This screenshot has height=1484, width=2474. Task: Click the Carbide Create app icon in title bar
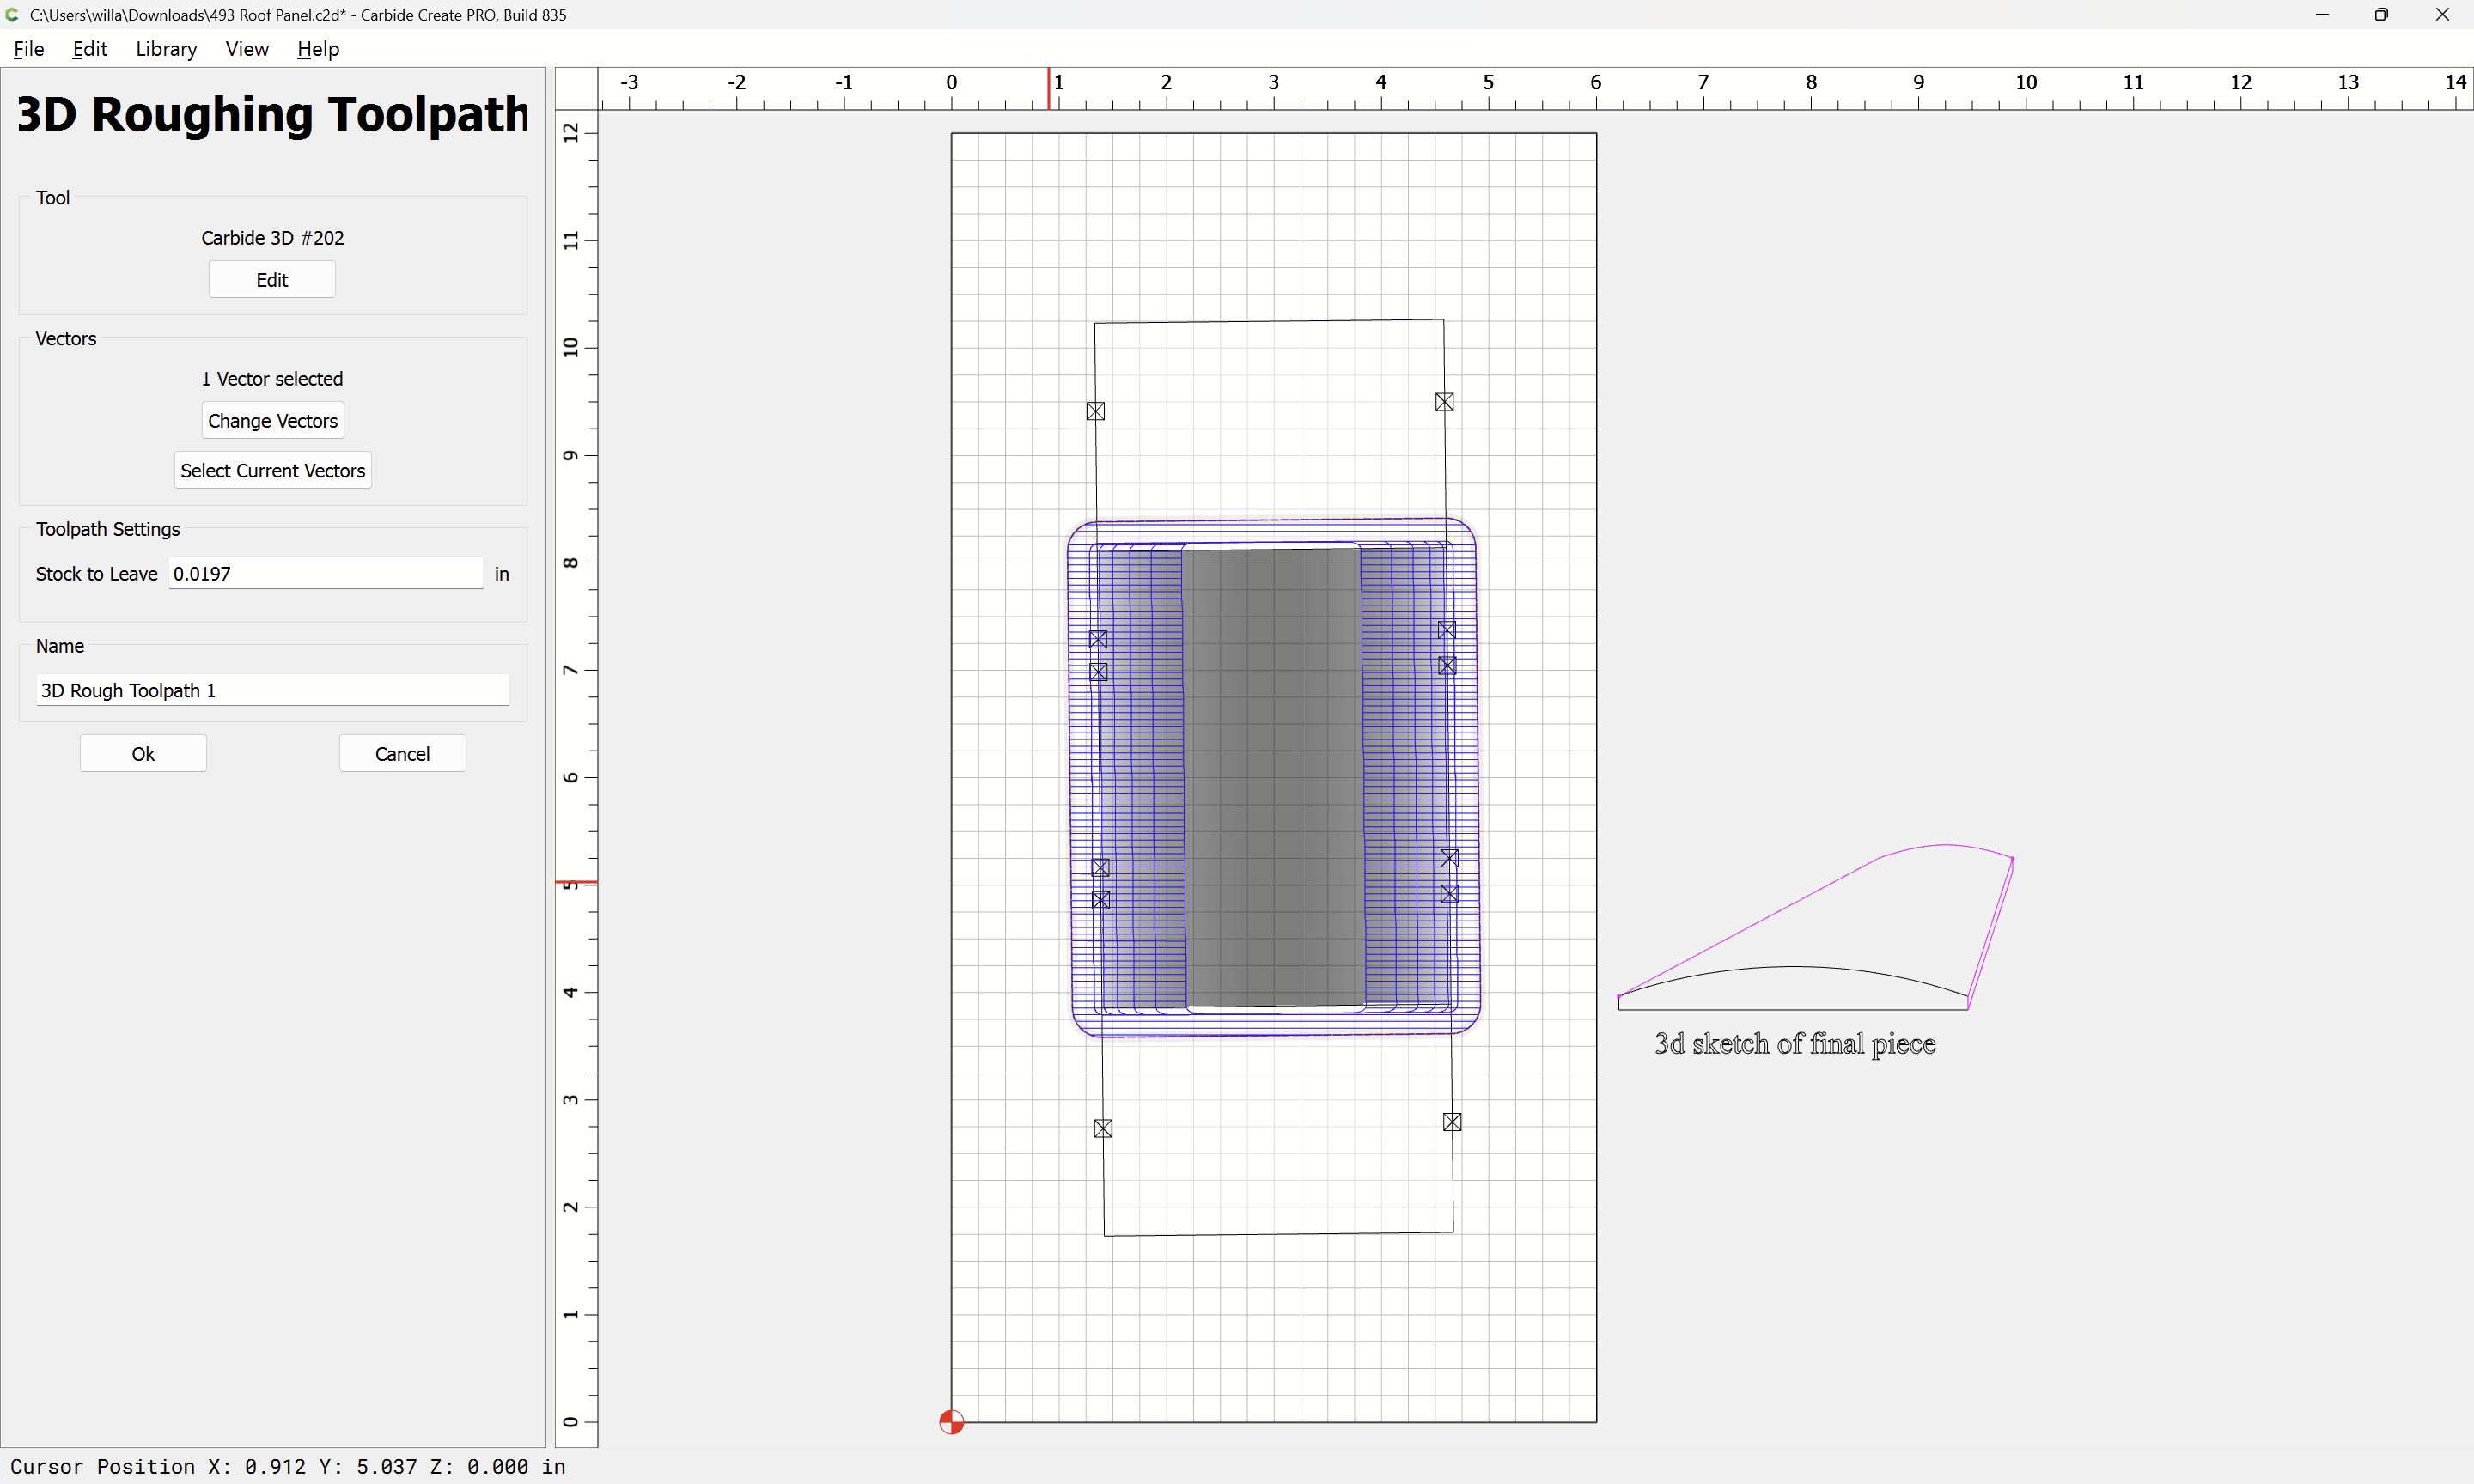[12, 14]
